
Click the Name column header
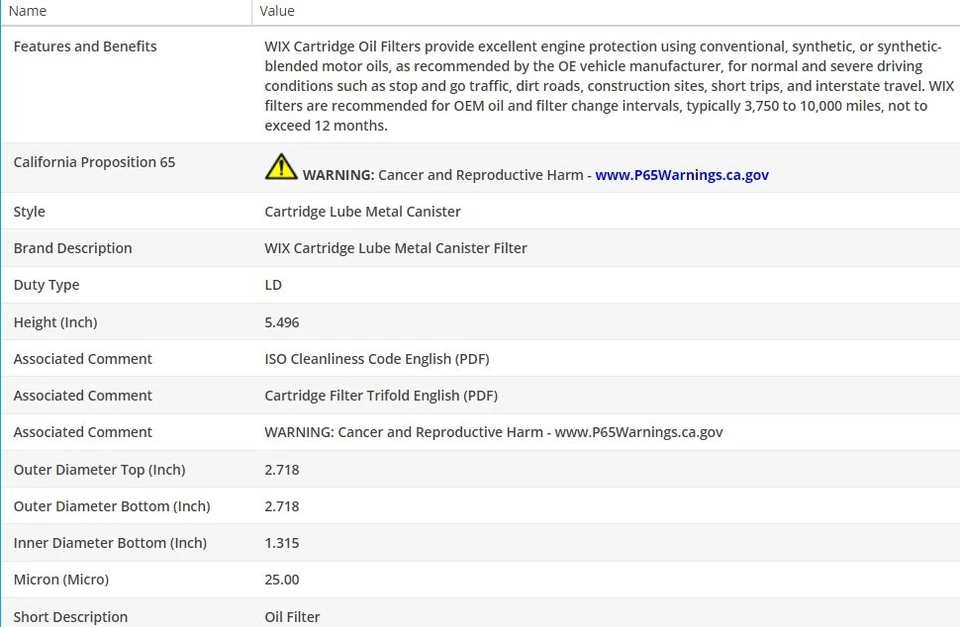coord(28,11)
